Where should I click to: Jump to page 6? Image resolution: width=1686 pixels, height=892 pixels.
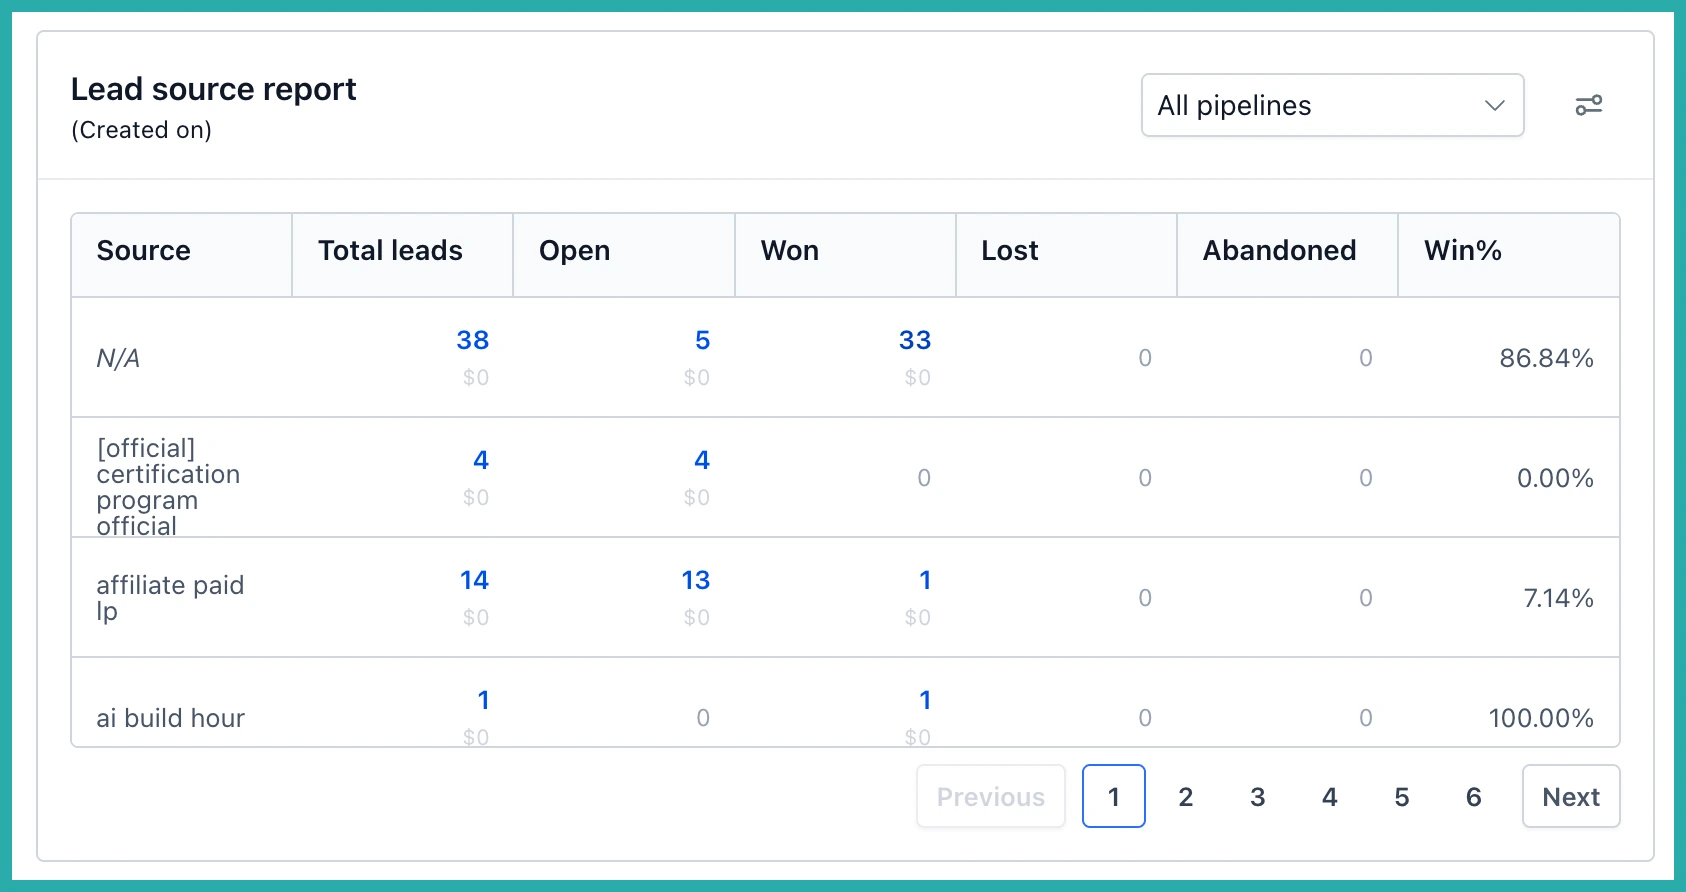[1473, 796]
